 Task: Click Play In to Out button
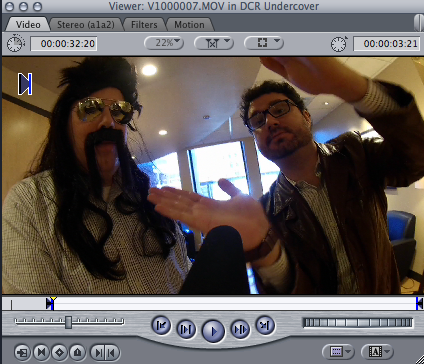coord(186,329)
